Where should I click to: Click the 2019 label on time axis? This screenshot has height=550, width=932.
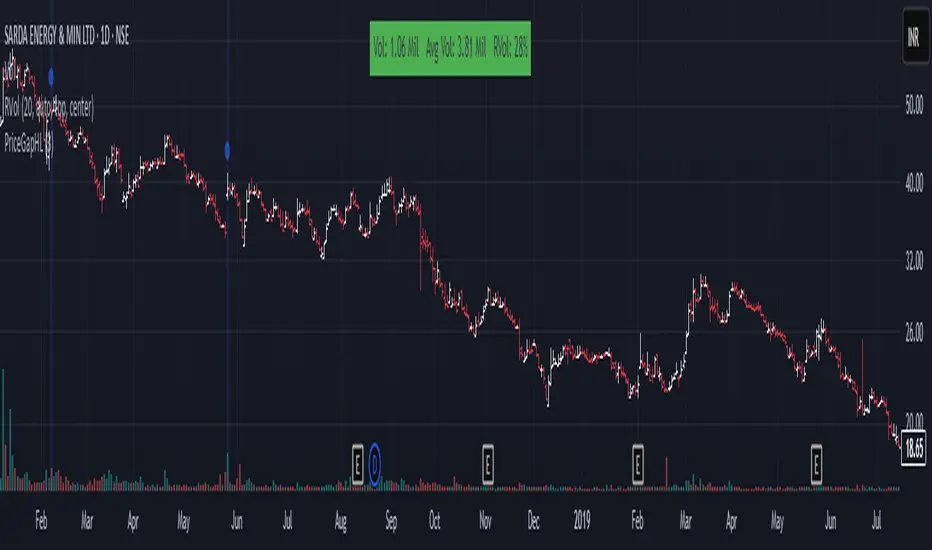(582, 521)
